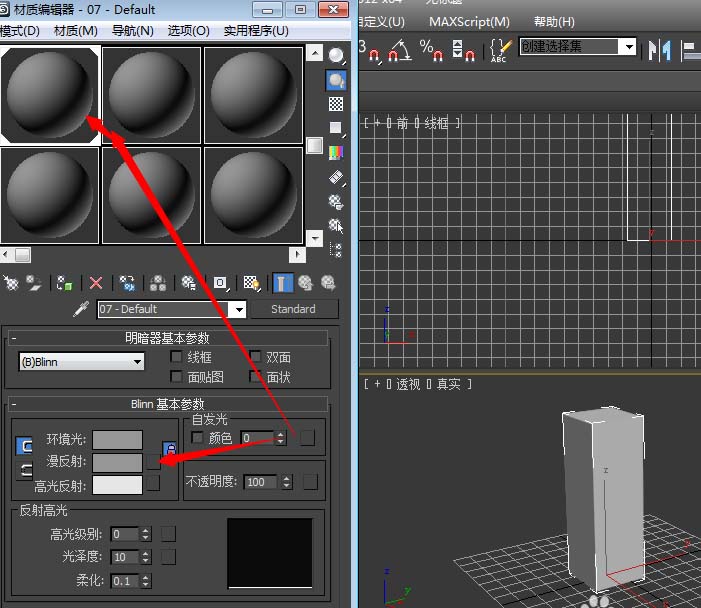Click the 不透明度 map button
Image resolution: width=701 pixels, height=608 pixels.
pos(310,482)
